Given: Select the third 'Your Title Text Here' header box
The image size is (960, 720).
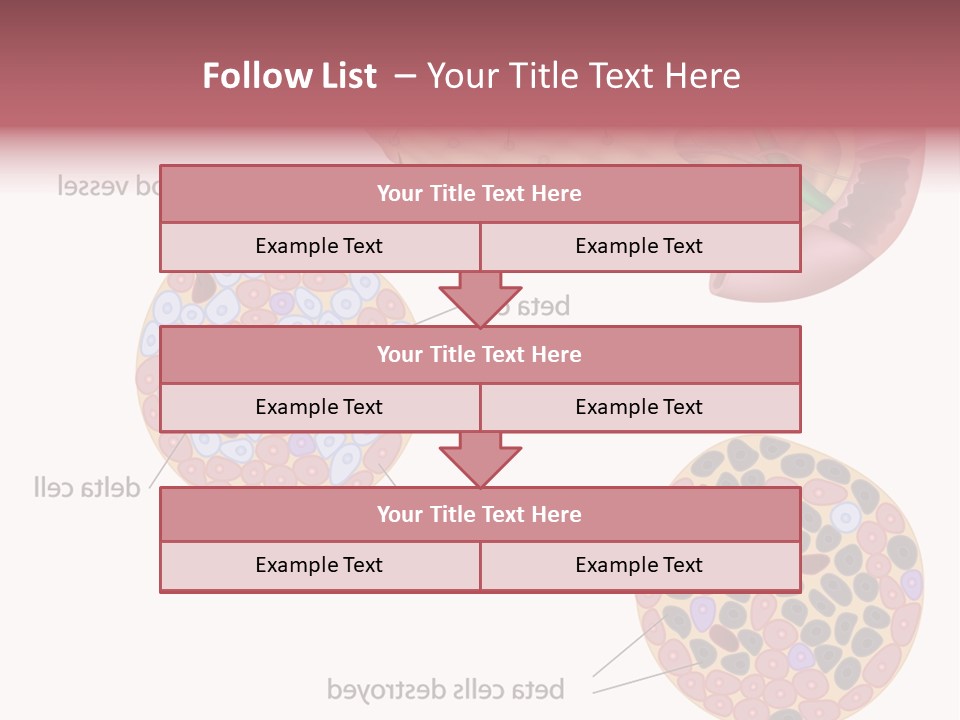Looking at the screenshot, I should 480,514.
